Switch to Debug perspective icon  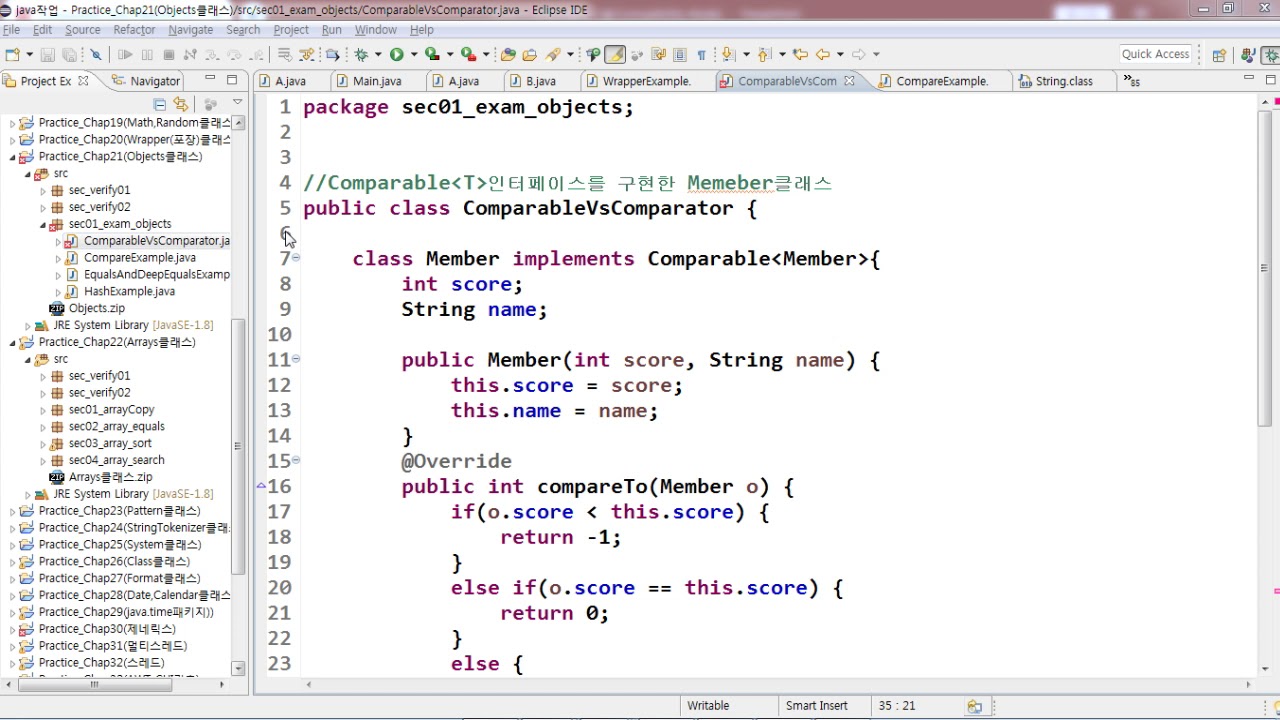1271,55
